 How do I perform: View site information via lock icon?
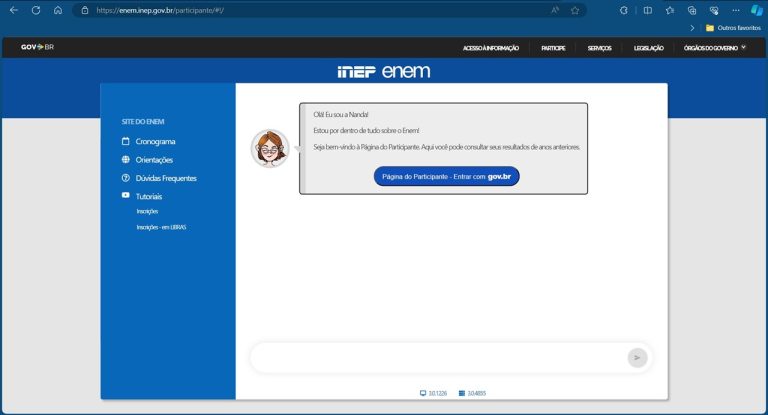85,10
